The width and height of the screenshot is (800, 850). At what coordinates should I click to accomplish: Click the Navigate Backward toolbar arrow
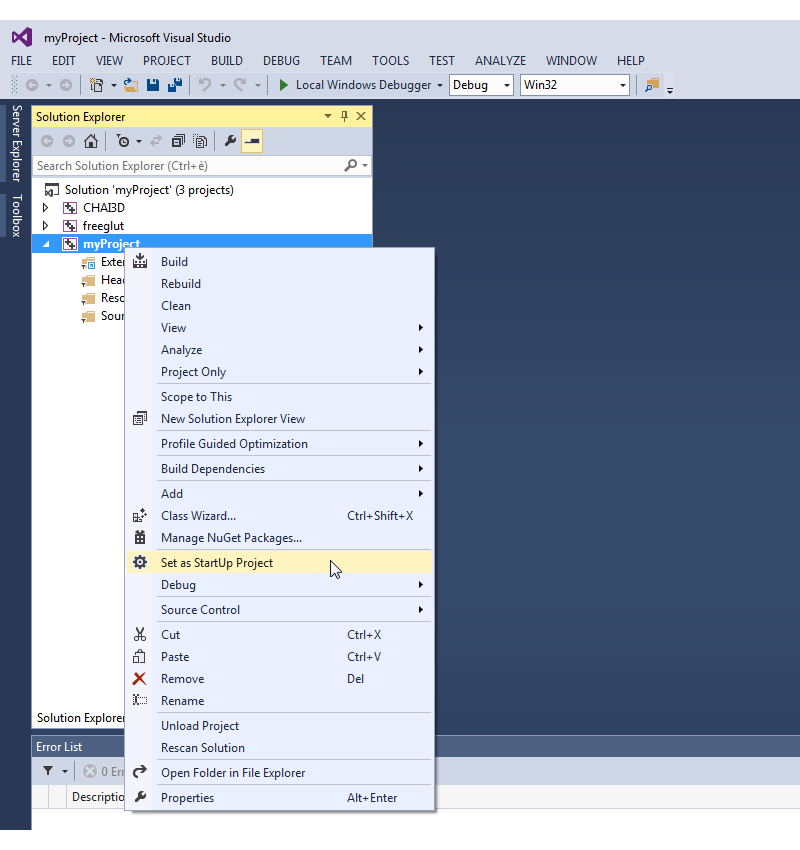(x=32, y=85)
